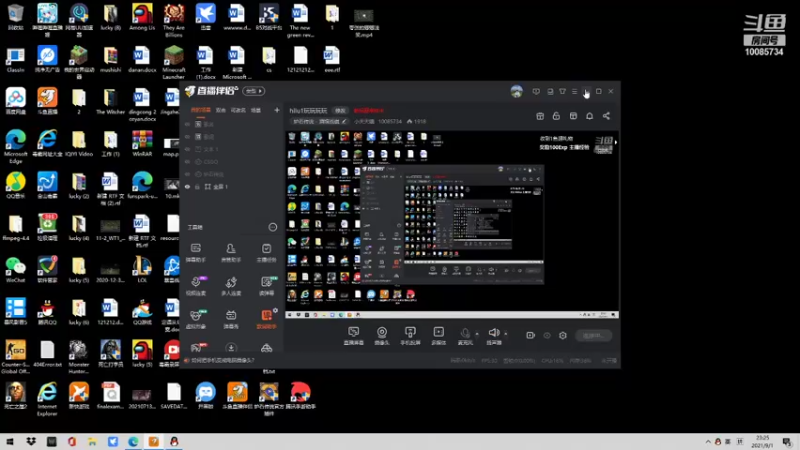
Task: Open the mode pill dropdown beside the logo
Action: point(254,91)
